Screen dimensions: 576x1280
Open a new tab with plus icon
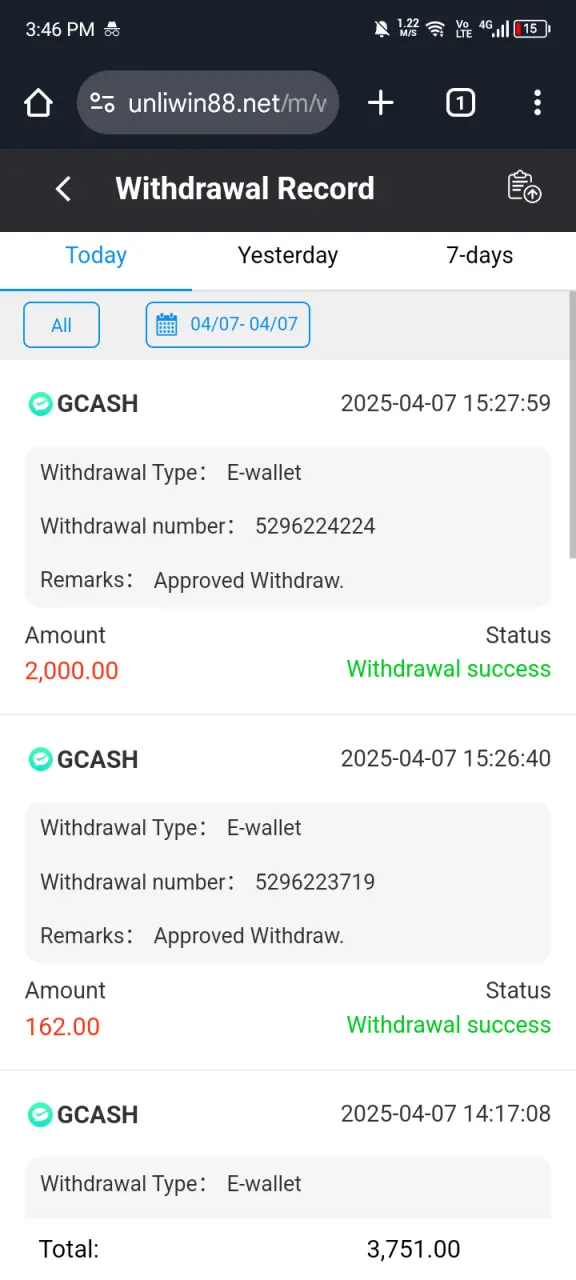381,103
